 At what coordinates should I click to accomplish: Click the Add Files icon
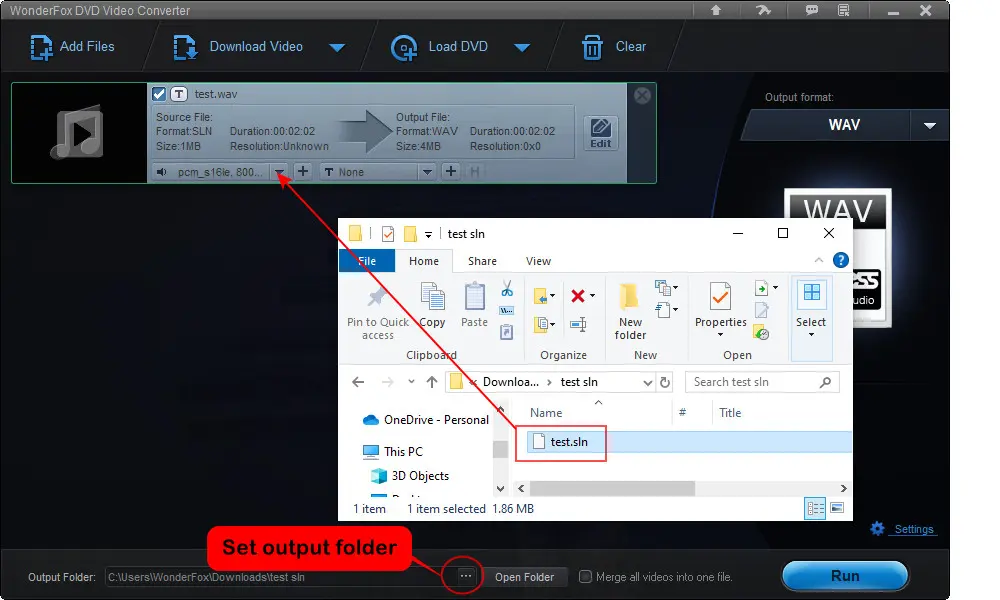click(x=41, y=47)
